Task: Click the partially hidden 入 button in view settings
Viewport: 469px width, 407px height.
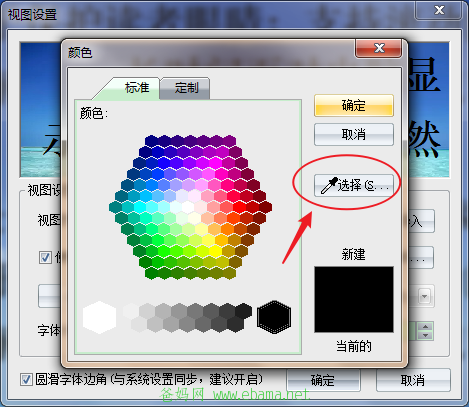Action: pos(421,221)
